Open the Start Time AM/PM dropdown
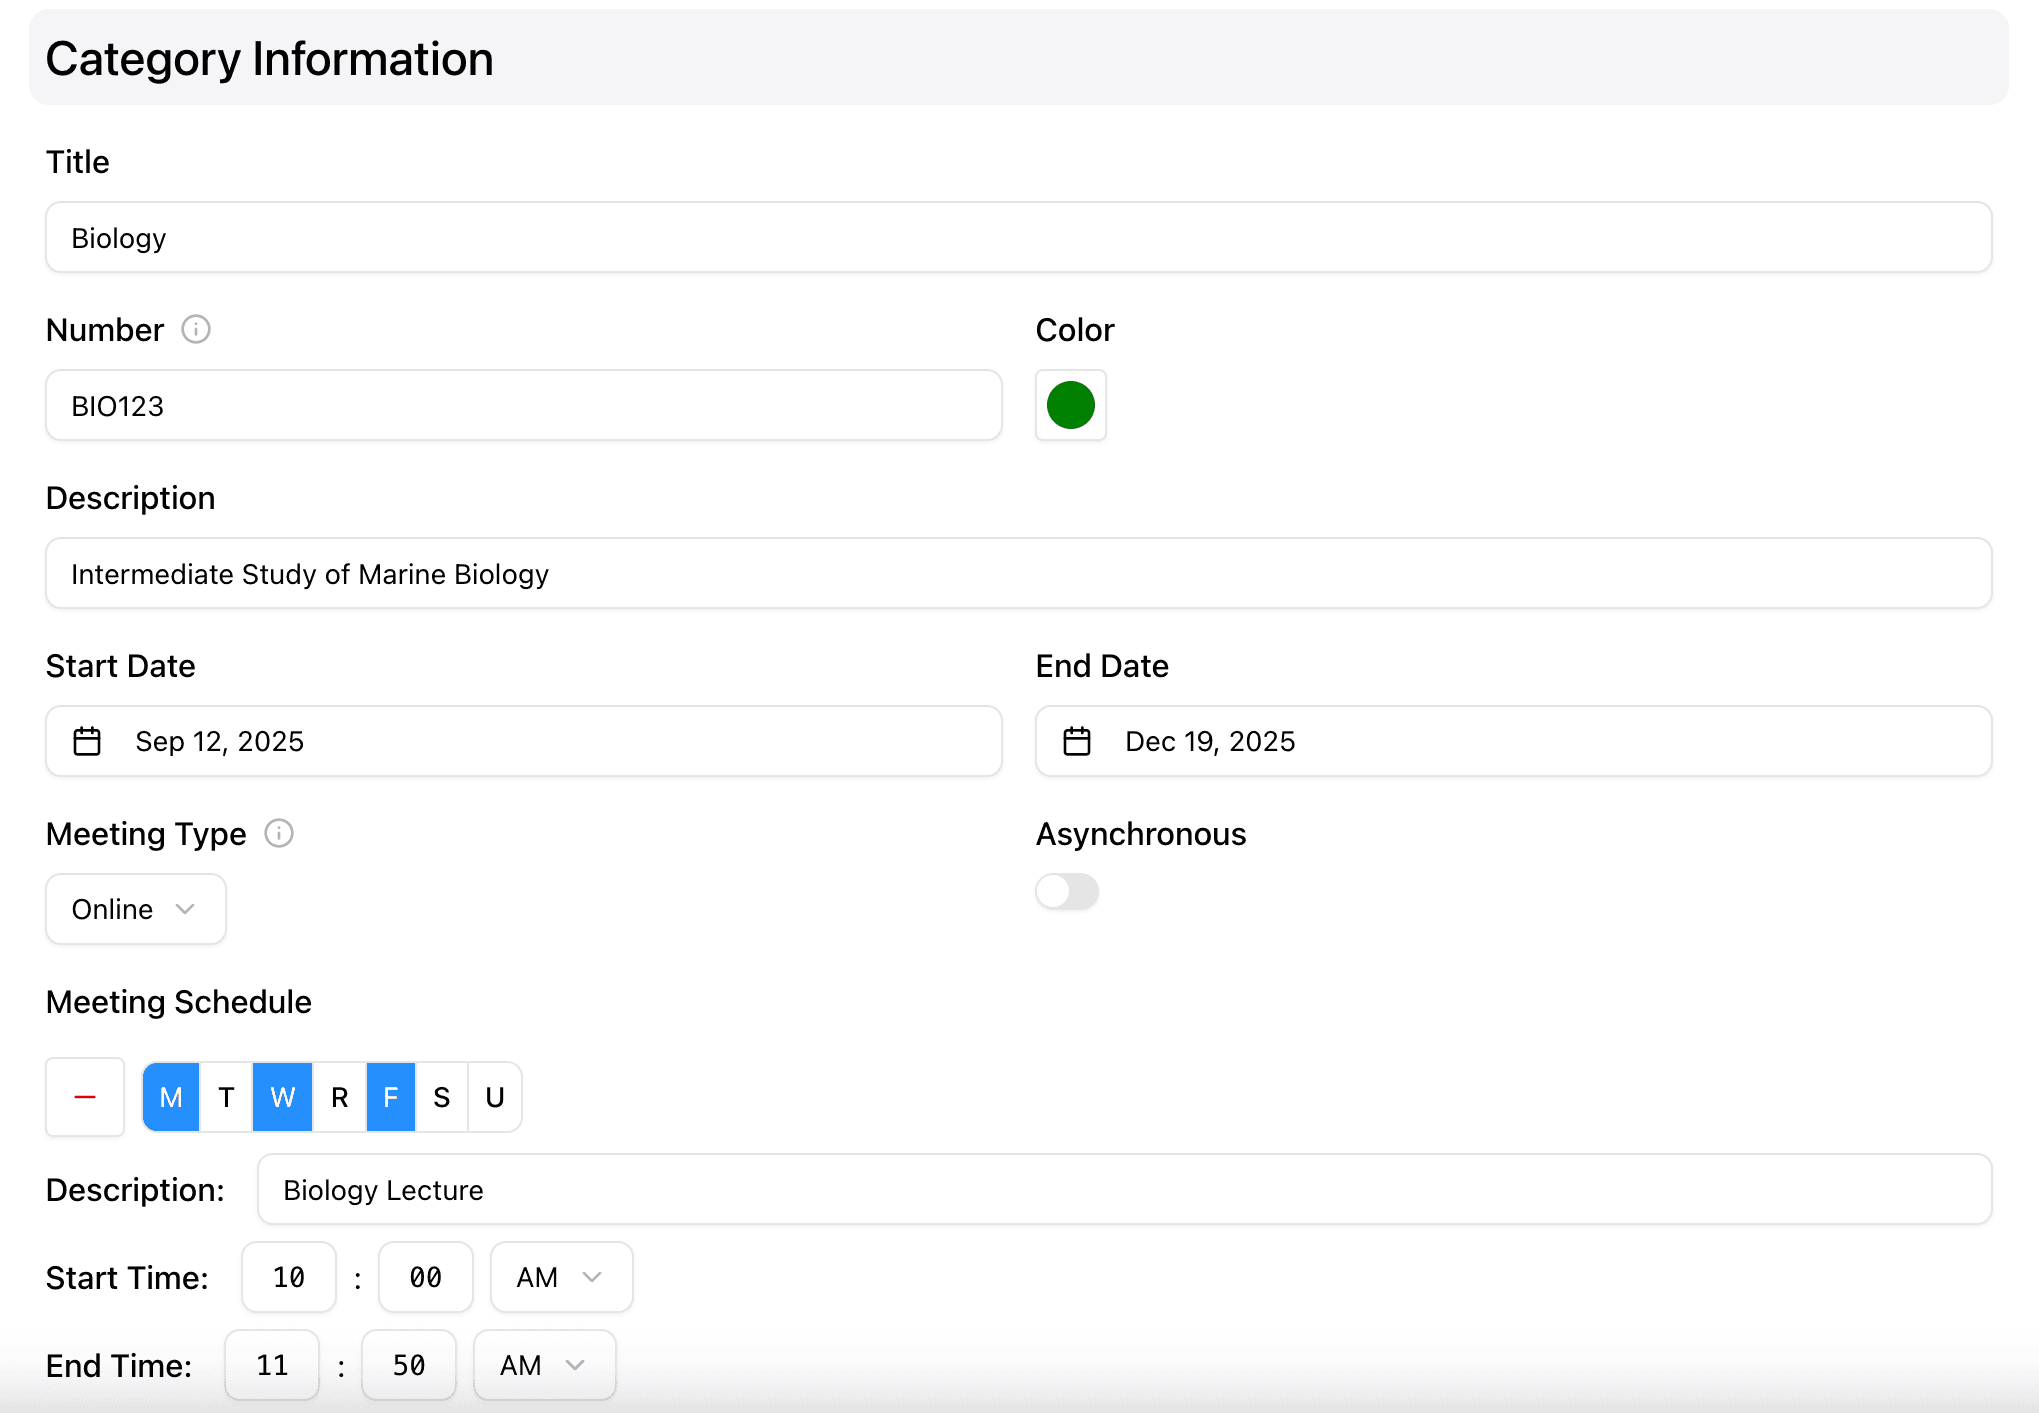 [x=561, y=1277]
